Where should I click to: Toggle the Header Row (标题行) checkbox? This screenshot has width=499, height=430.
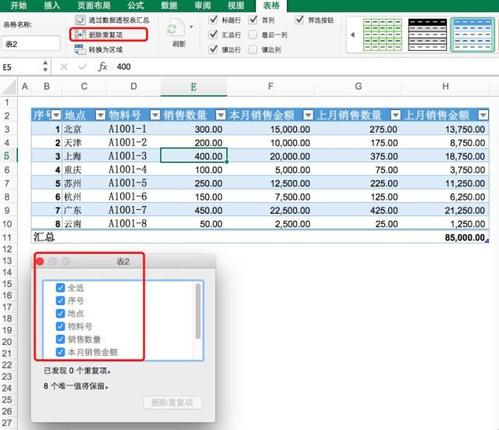tap(213, 20)
